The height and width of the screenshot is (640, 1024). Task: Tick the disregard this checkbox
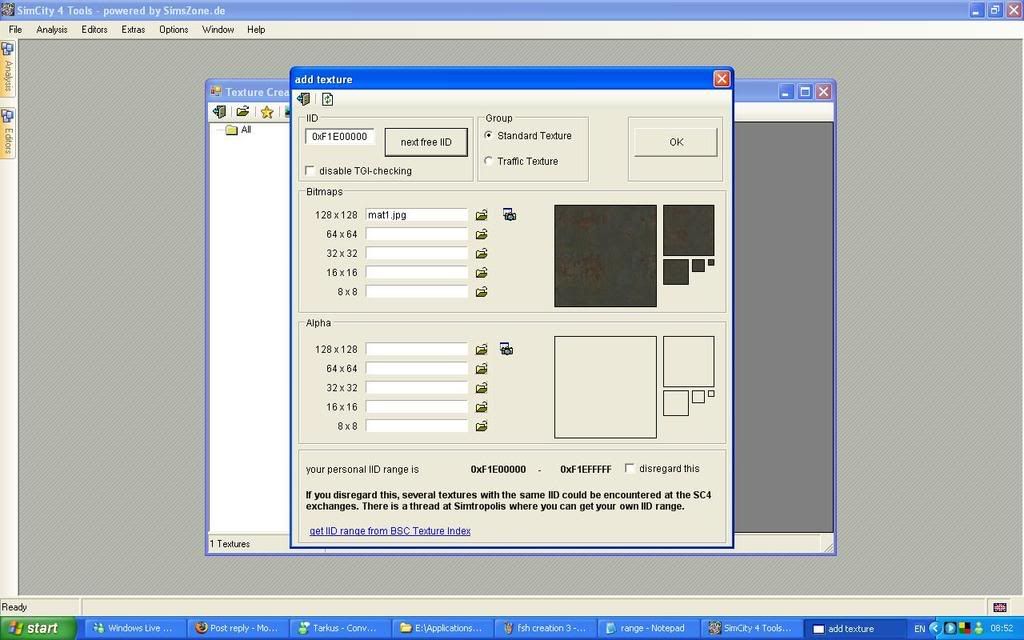click(629, 468)
